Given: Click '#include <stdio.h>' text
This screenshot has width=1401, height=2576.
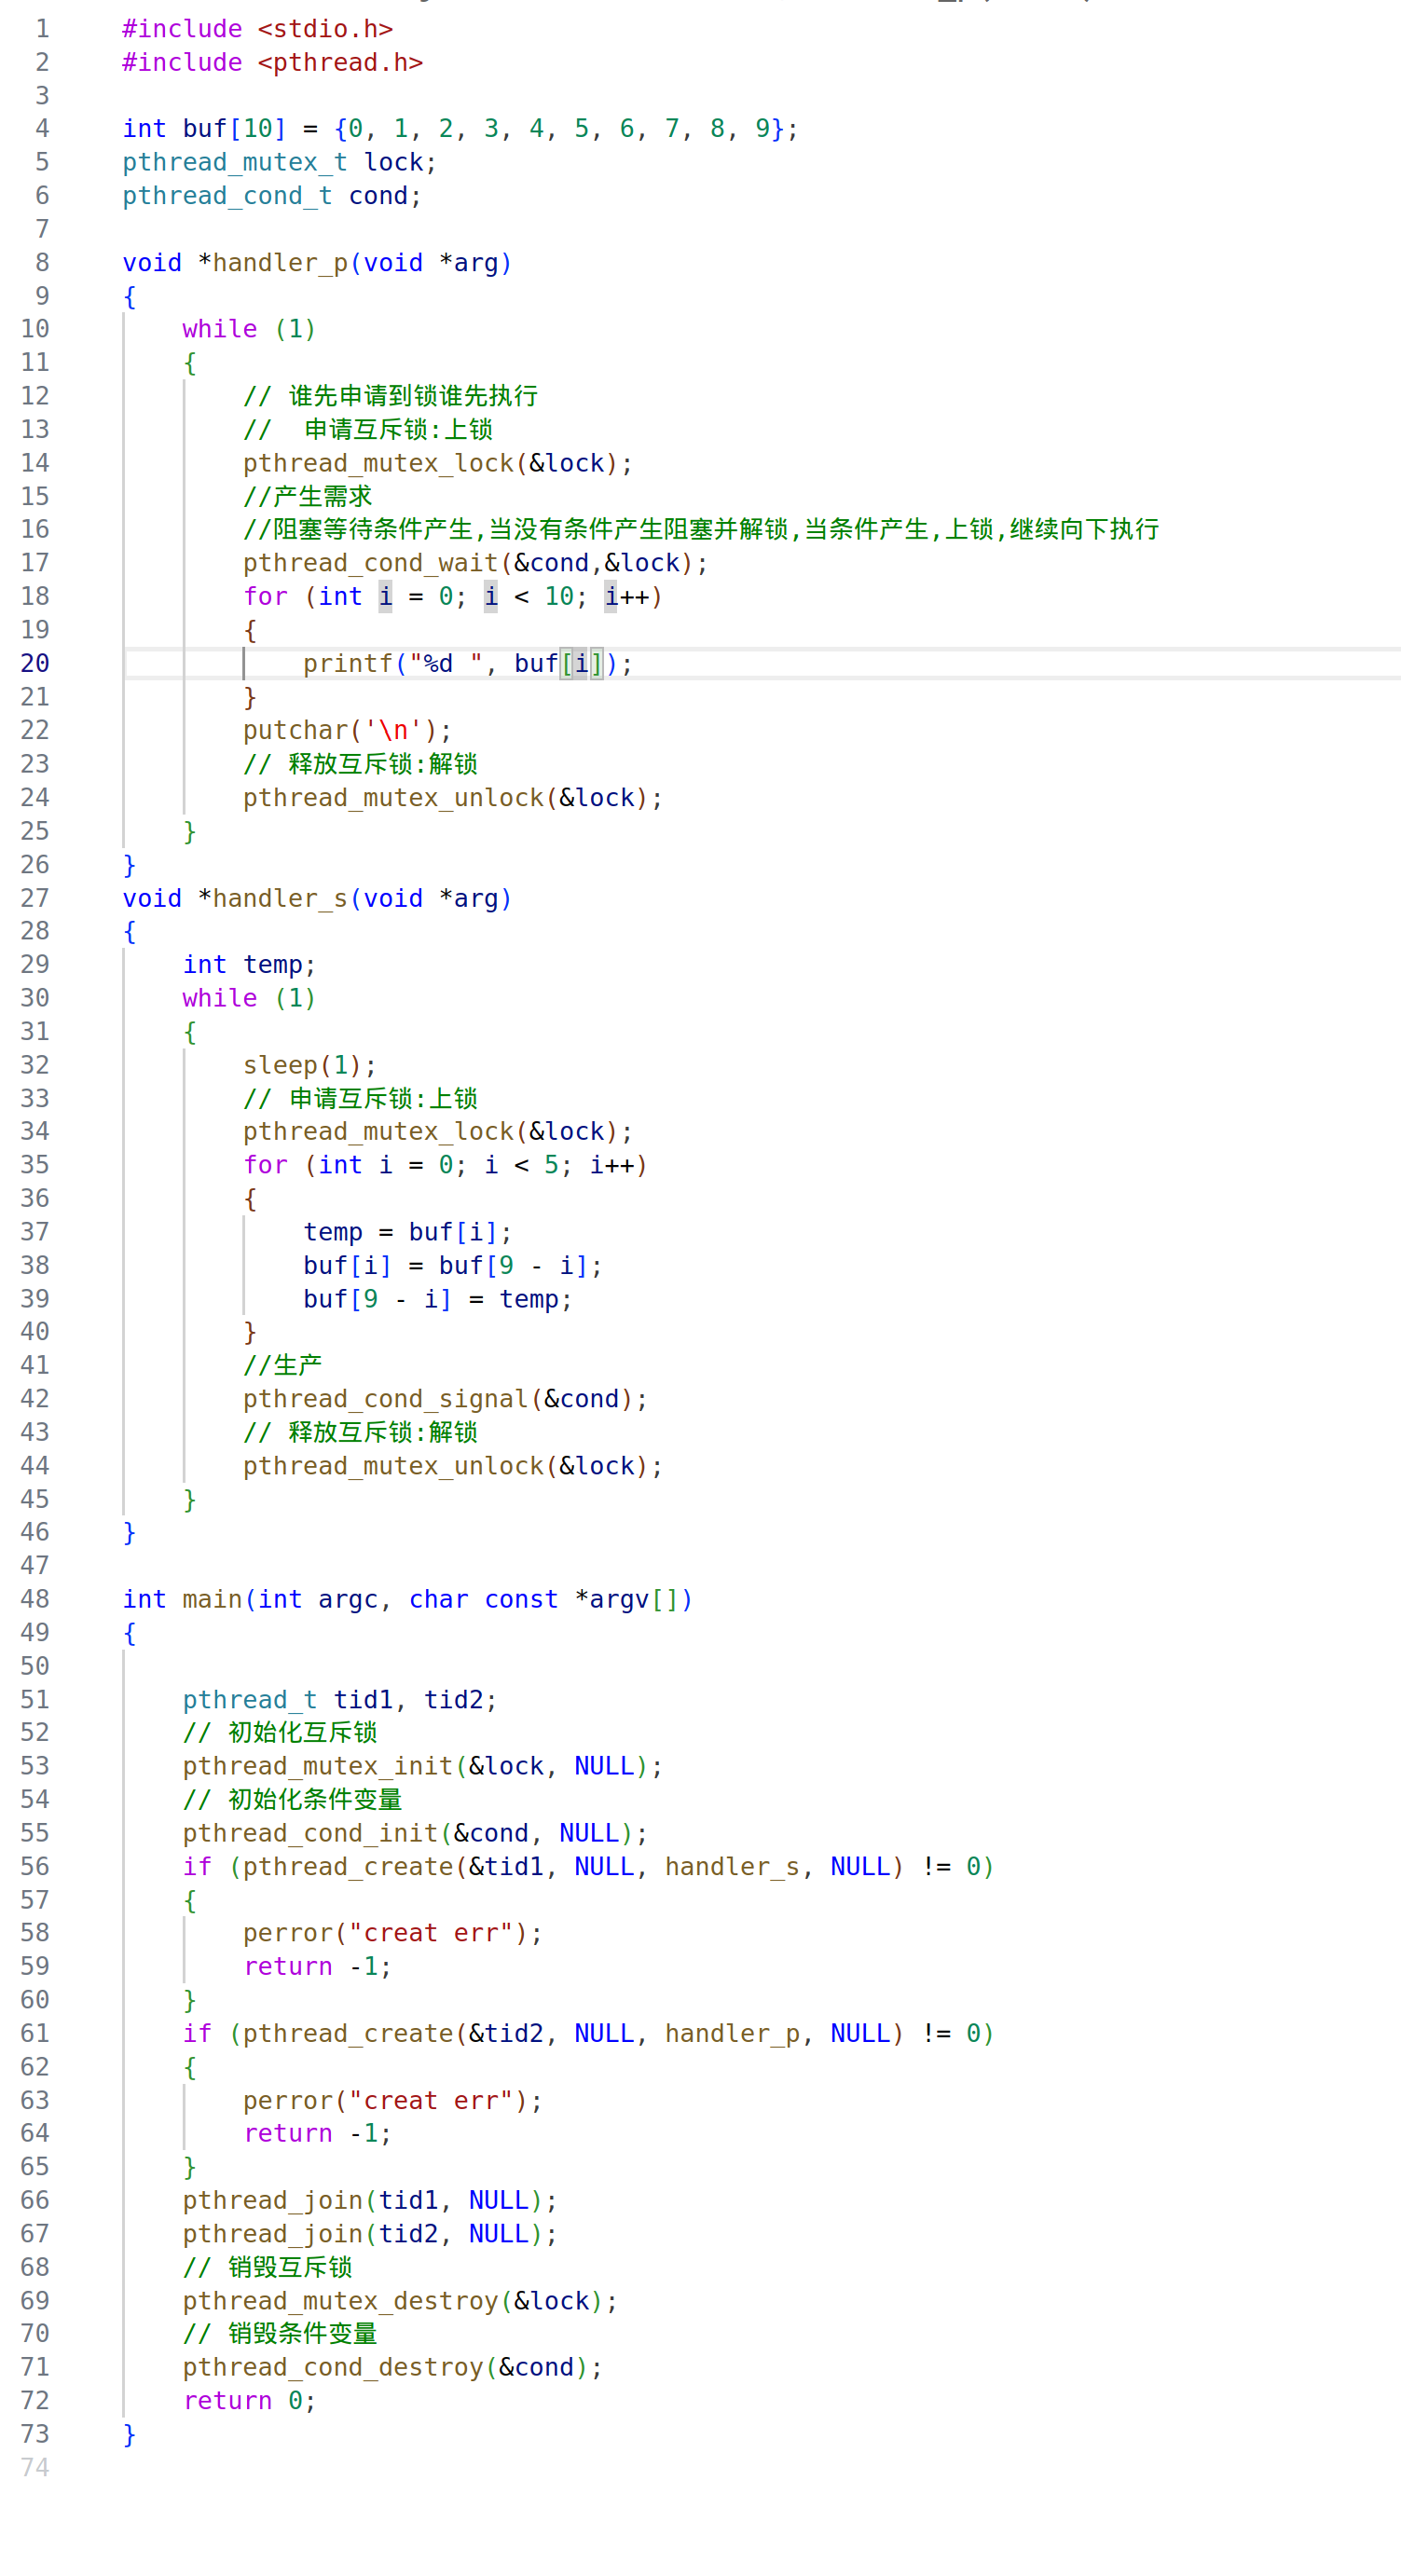Looking at the screenshot, I should click(258, 29).
